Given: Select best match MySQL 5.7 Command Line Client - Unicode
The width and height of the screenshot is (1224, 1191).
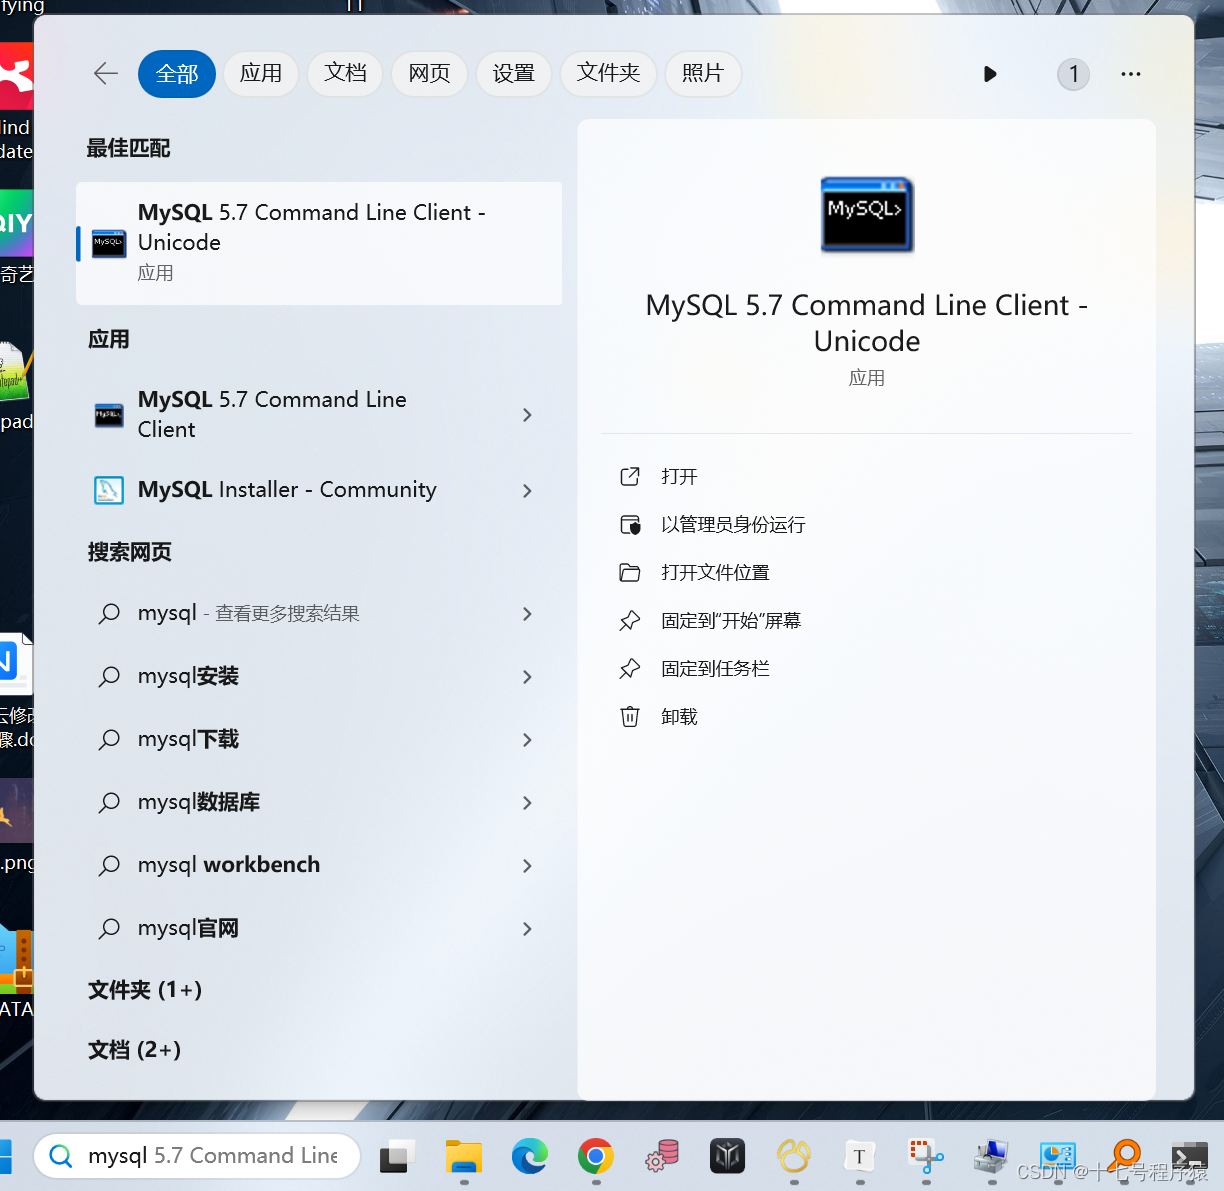Looking at the screenshot, I should (319, 243).
